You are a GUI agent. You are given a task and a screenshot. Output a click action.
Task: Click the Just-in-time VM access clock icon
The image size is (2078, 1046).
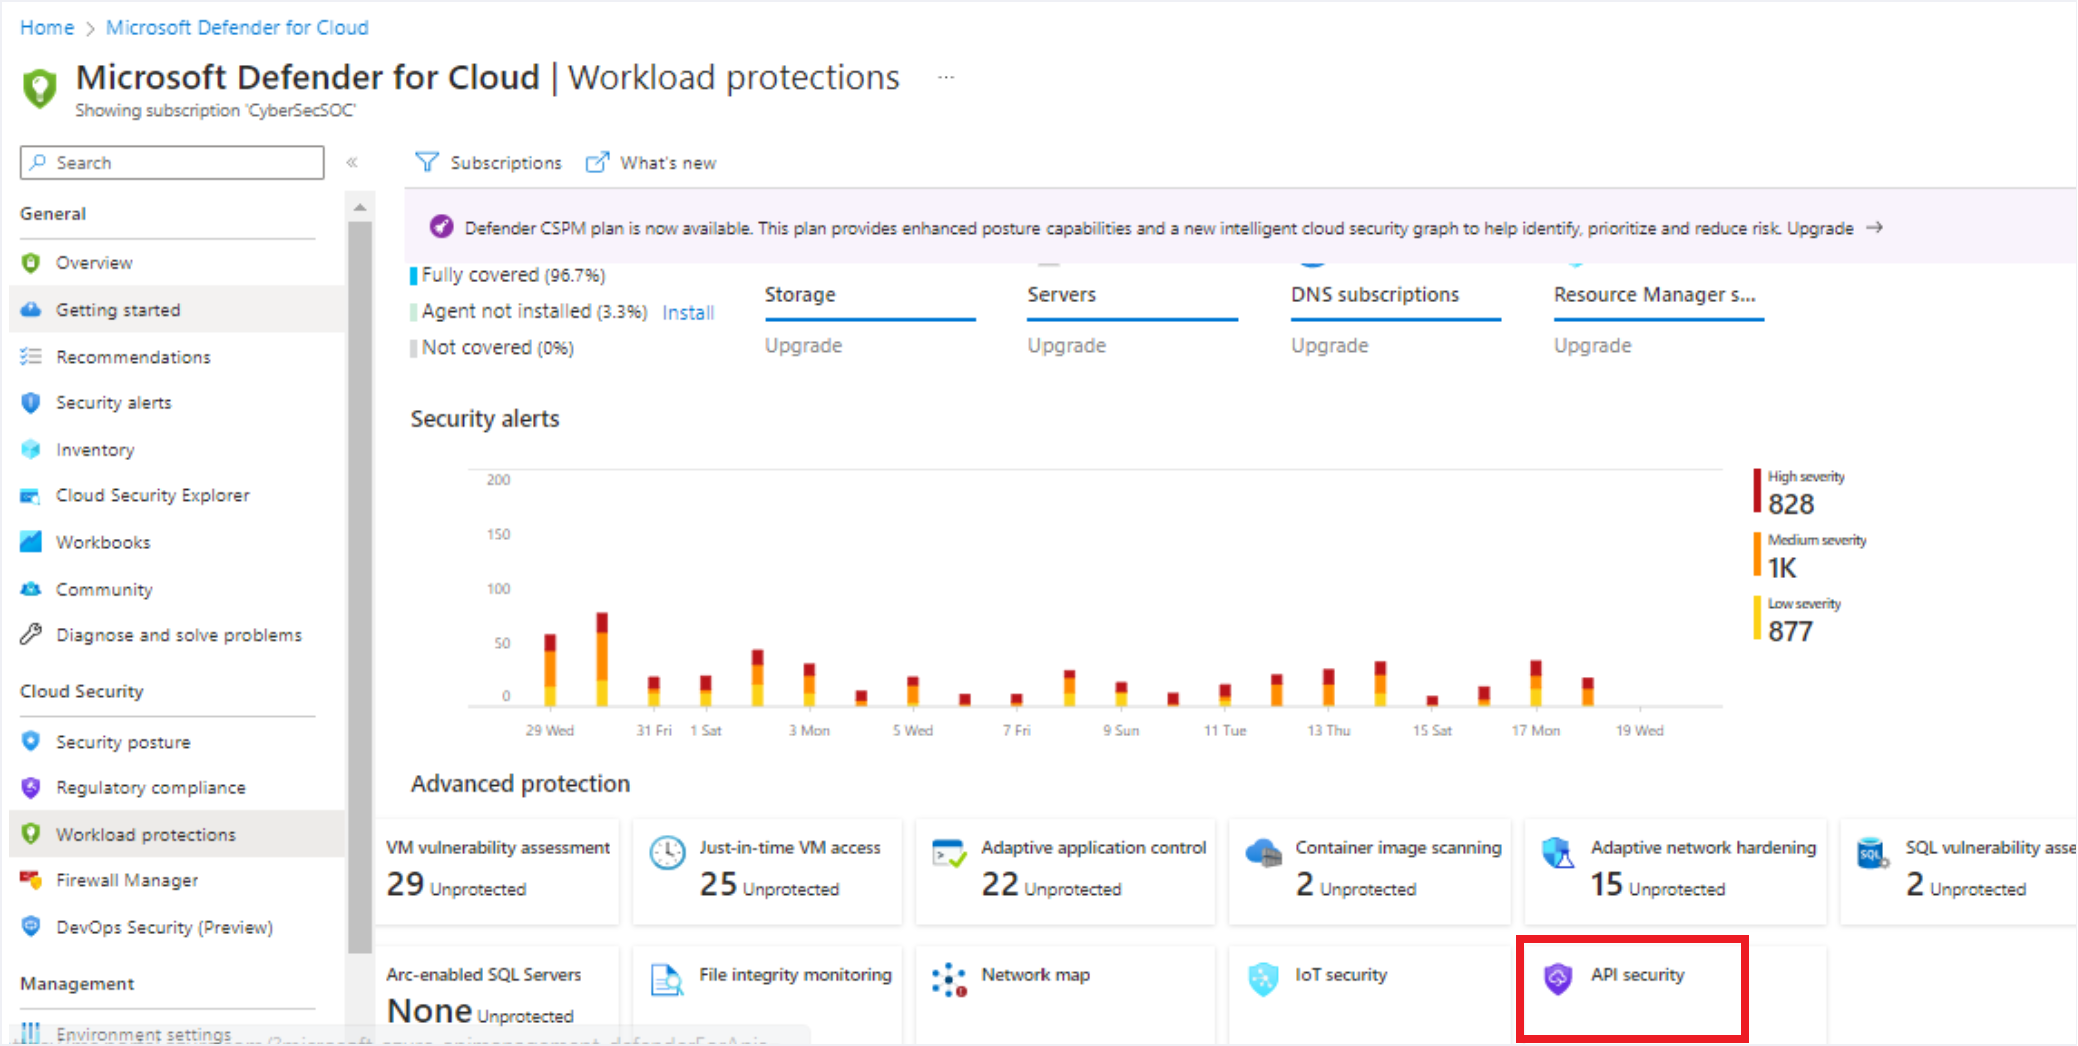pos(667,853)
